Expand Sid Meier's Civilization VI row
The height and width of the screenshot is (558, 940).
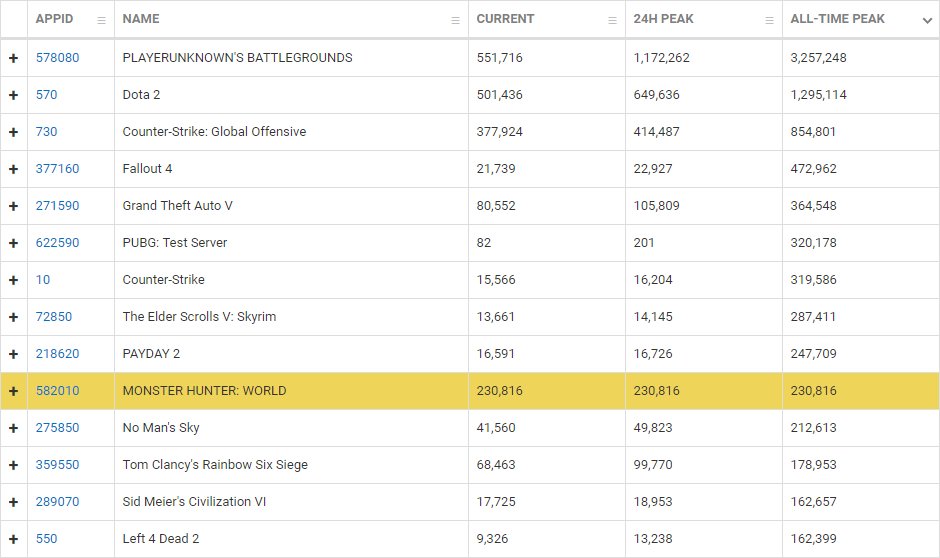[13, 502]
